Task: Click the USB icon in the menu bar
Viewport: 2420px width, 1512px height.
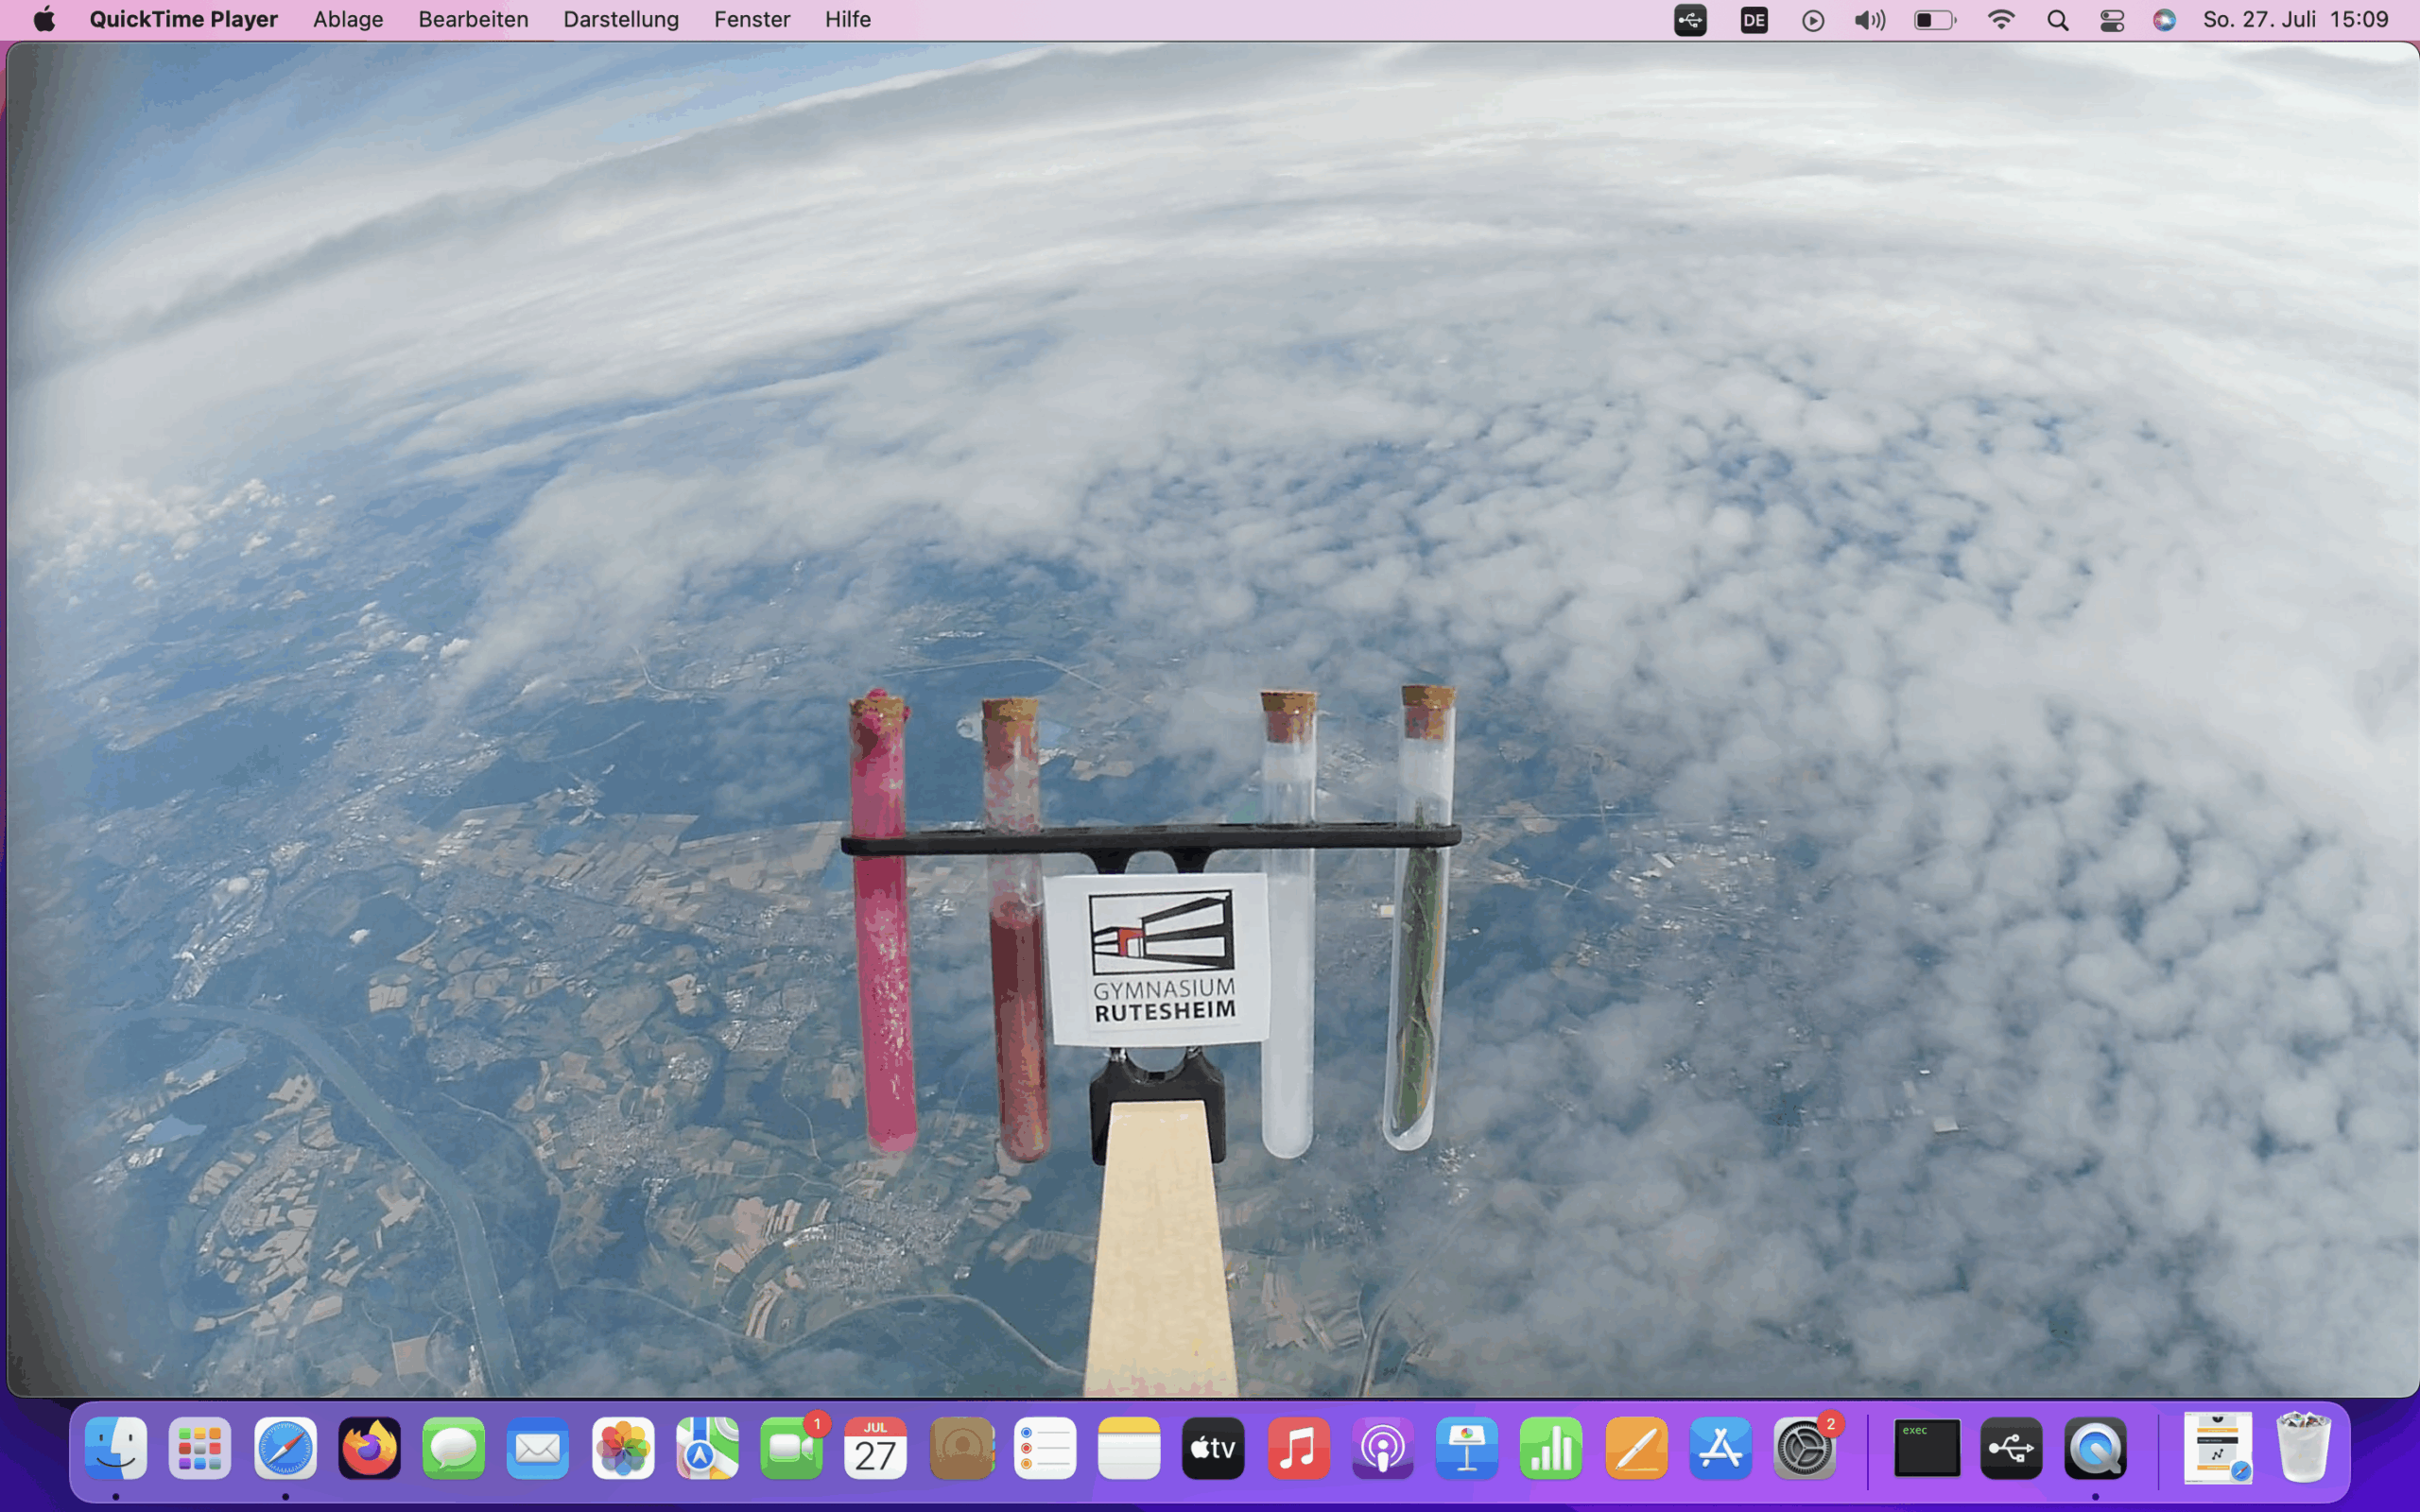Action: tap(1690, 20)
